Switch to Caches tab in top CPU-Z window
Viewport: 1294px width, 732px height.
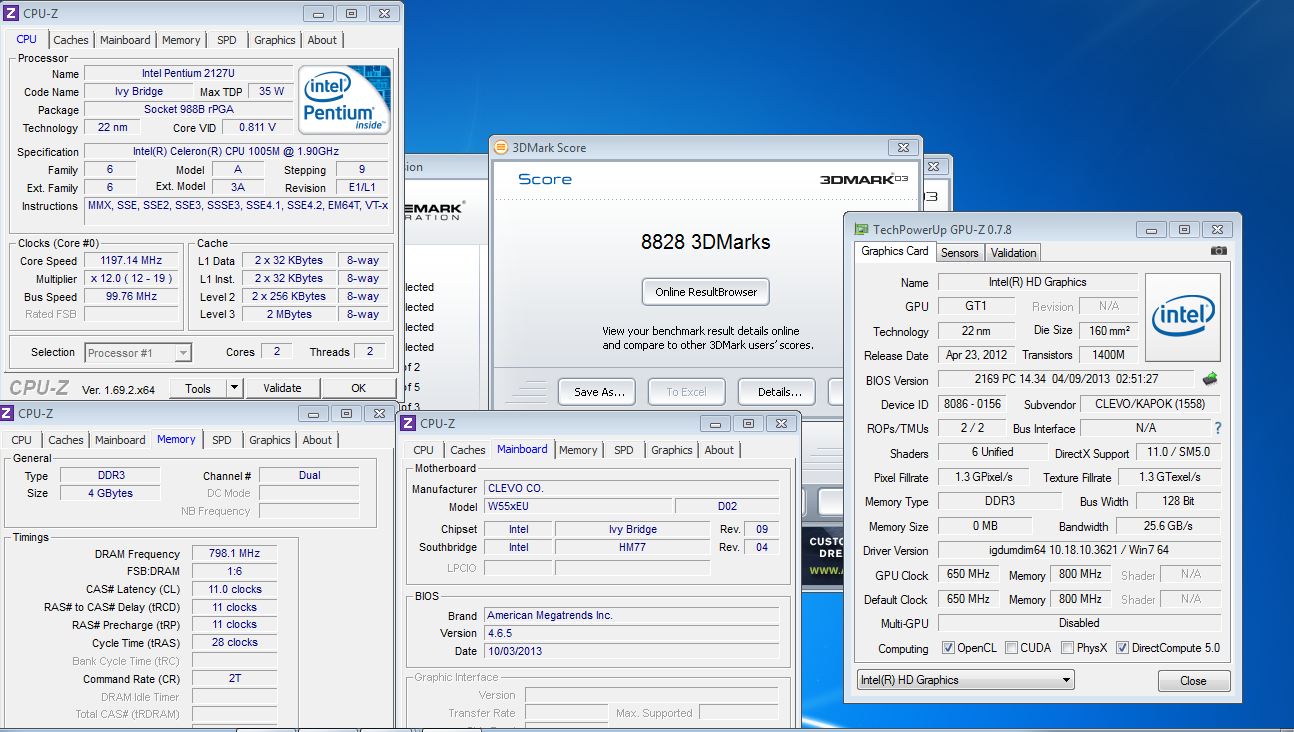(71, 40)
